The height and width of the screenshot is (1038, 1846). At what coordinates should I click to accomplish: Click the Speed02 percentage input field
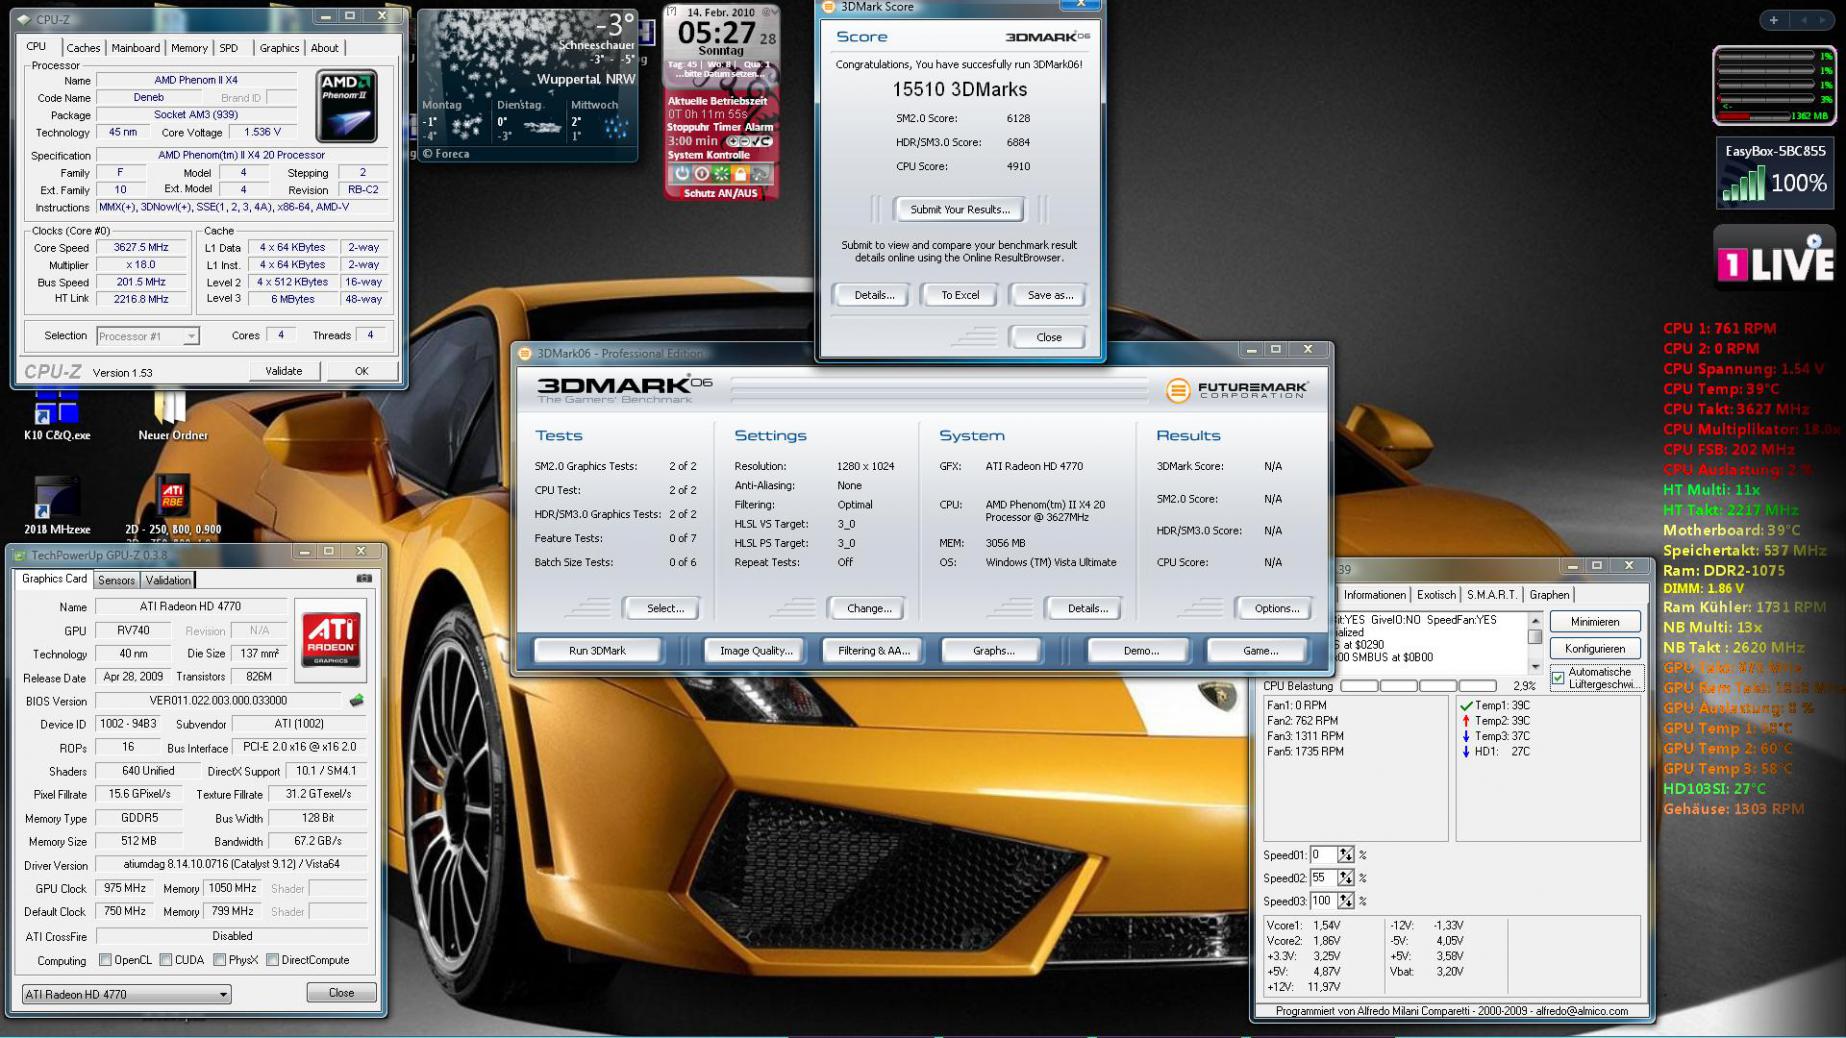[1323, 878]
